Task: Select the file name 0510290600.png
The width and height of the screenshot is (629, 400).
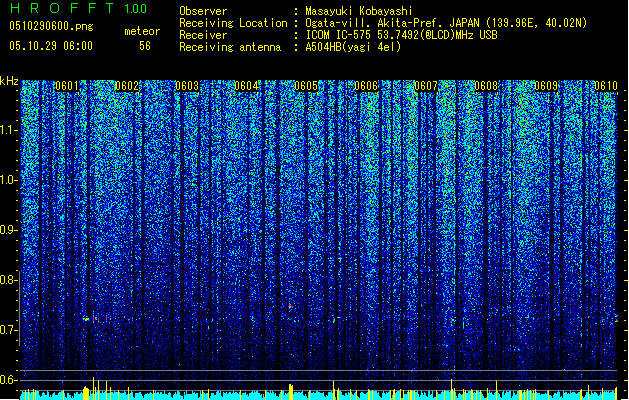Action: click(51, 26)
